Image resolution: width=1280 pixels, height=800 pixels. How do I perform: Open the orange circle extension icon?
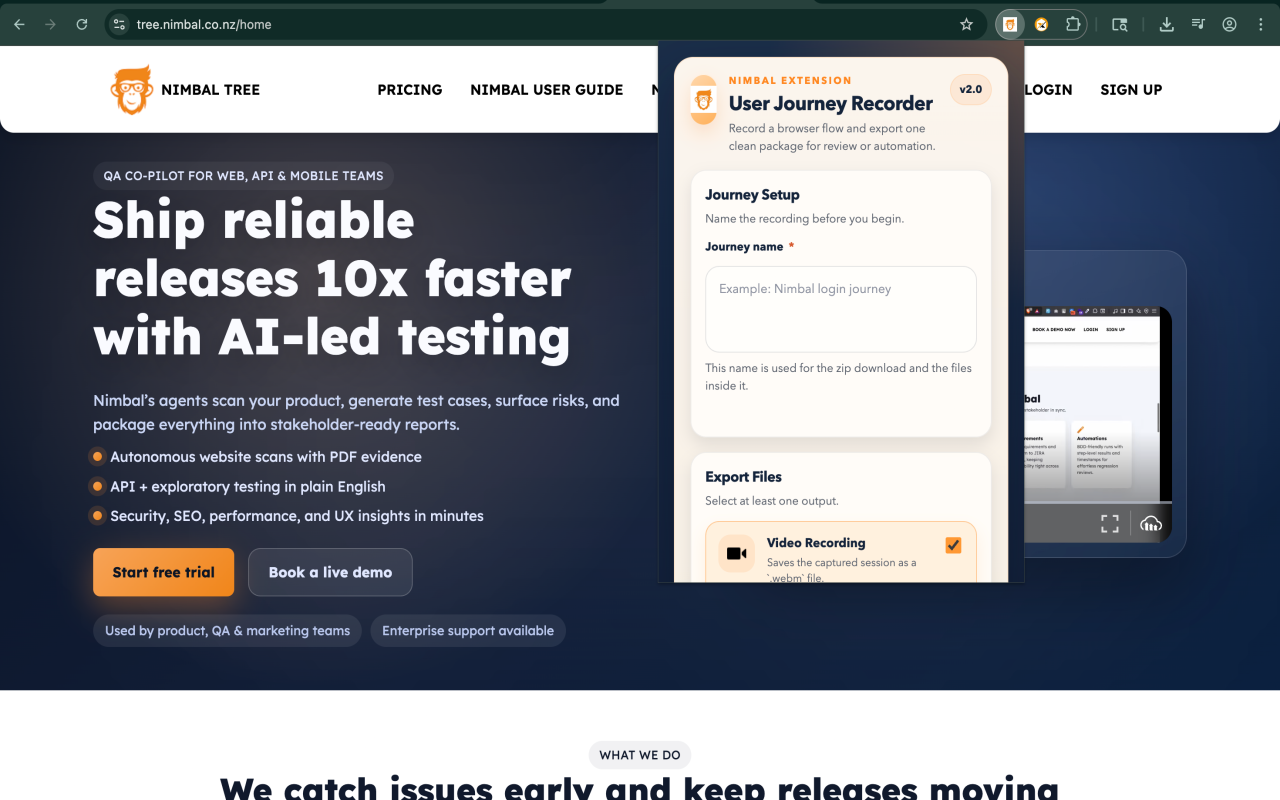[1041, 25]
